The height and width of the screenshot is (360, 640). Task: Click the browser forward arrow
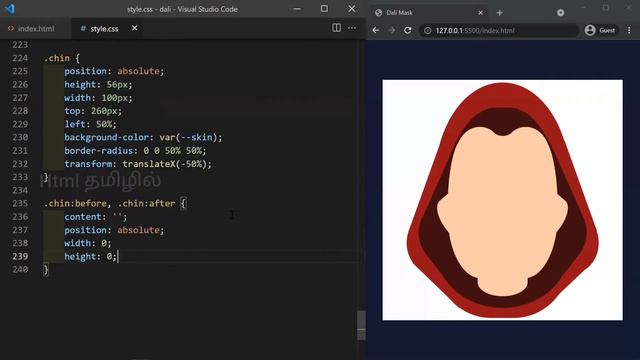click(391, 30)
